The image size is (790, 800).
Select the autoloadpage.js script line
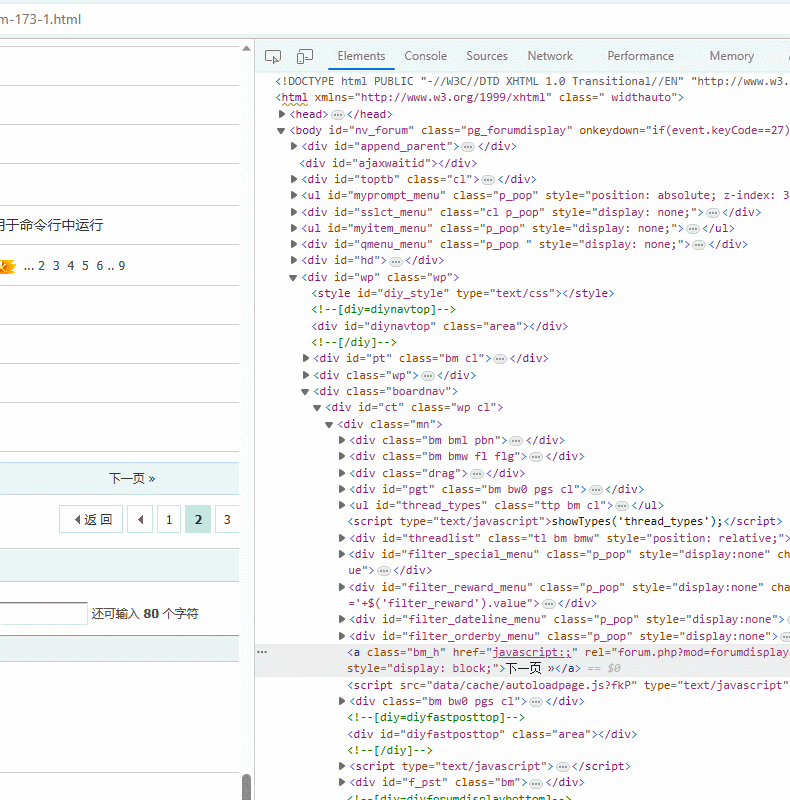tap(568, 685)
